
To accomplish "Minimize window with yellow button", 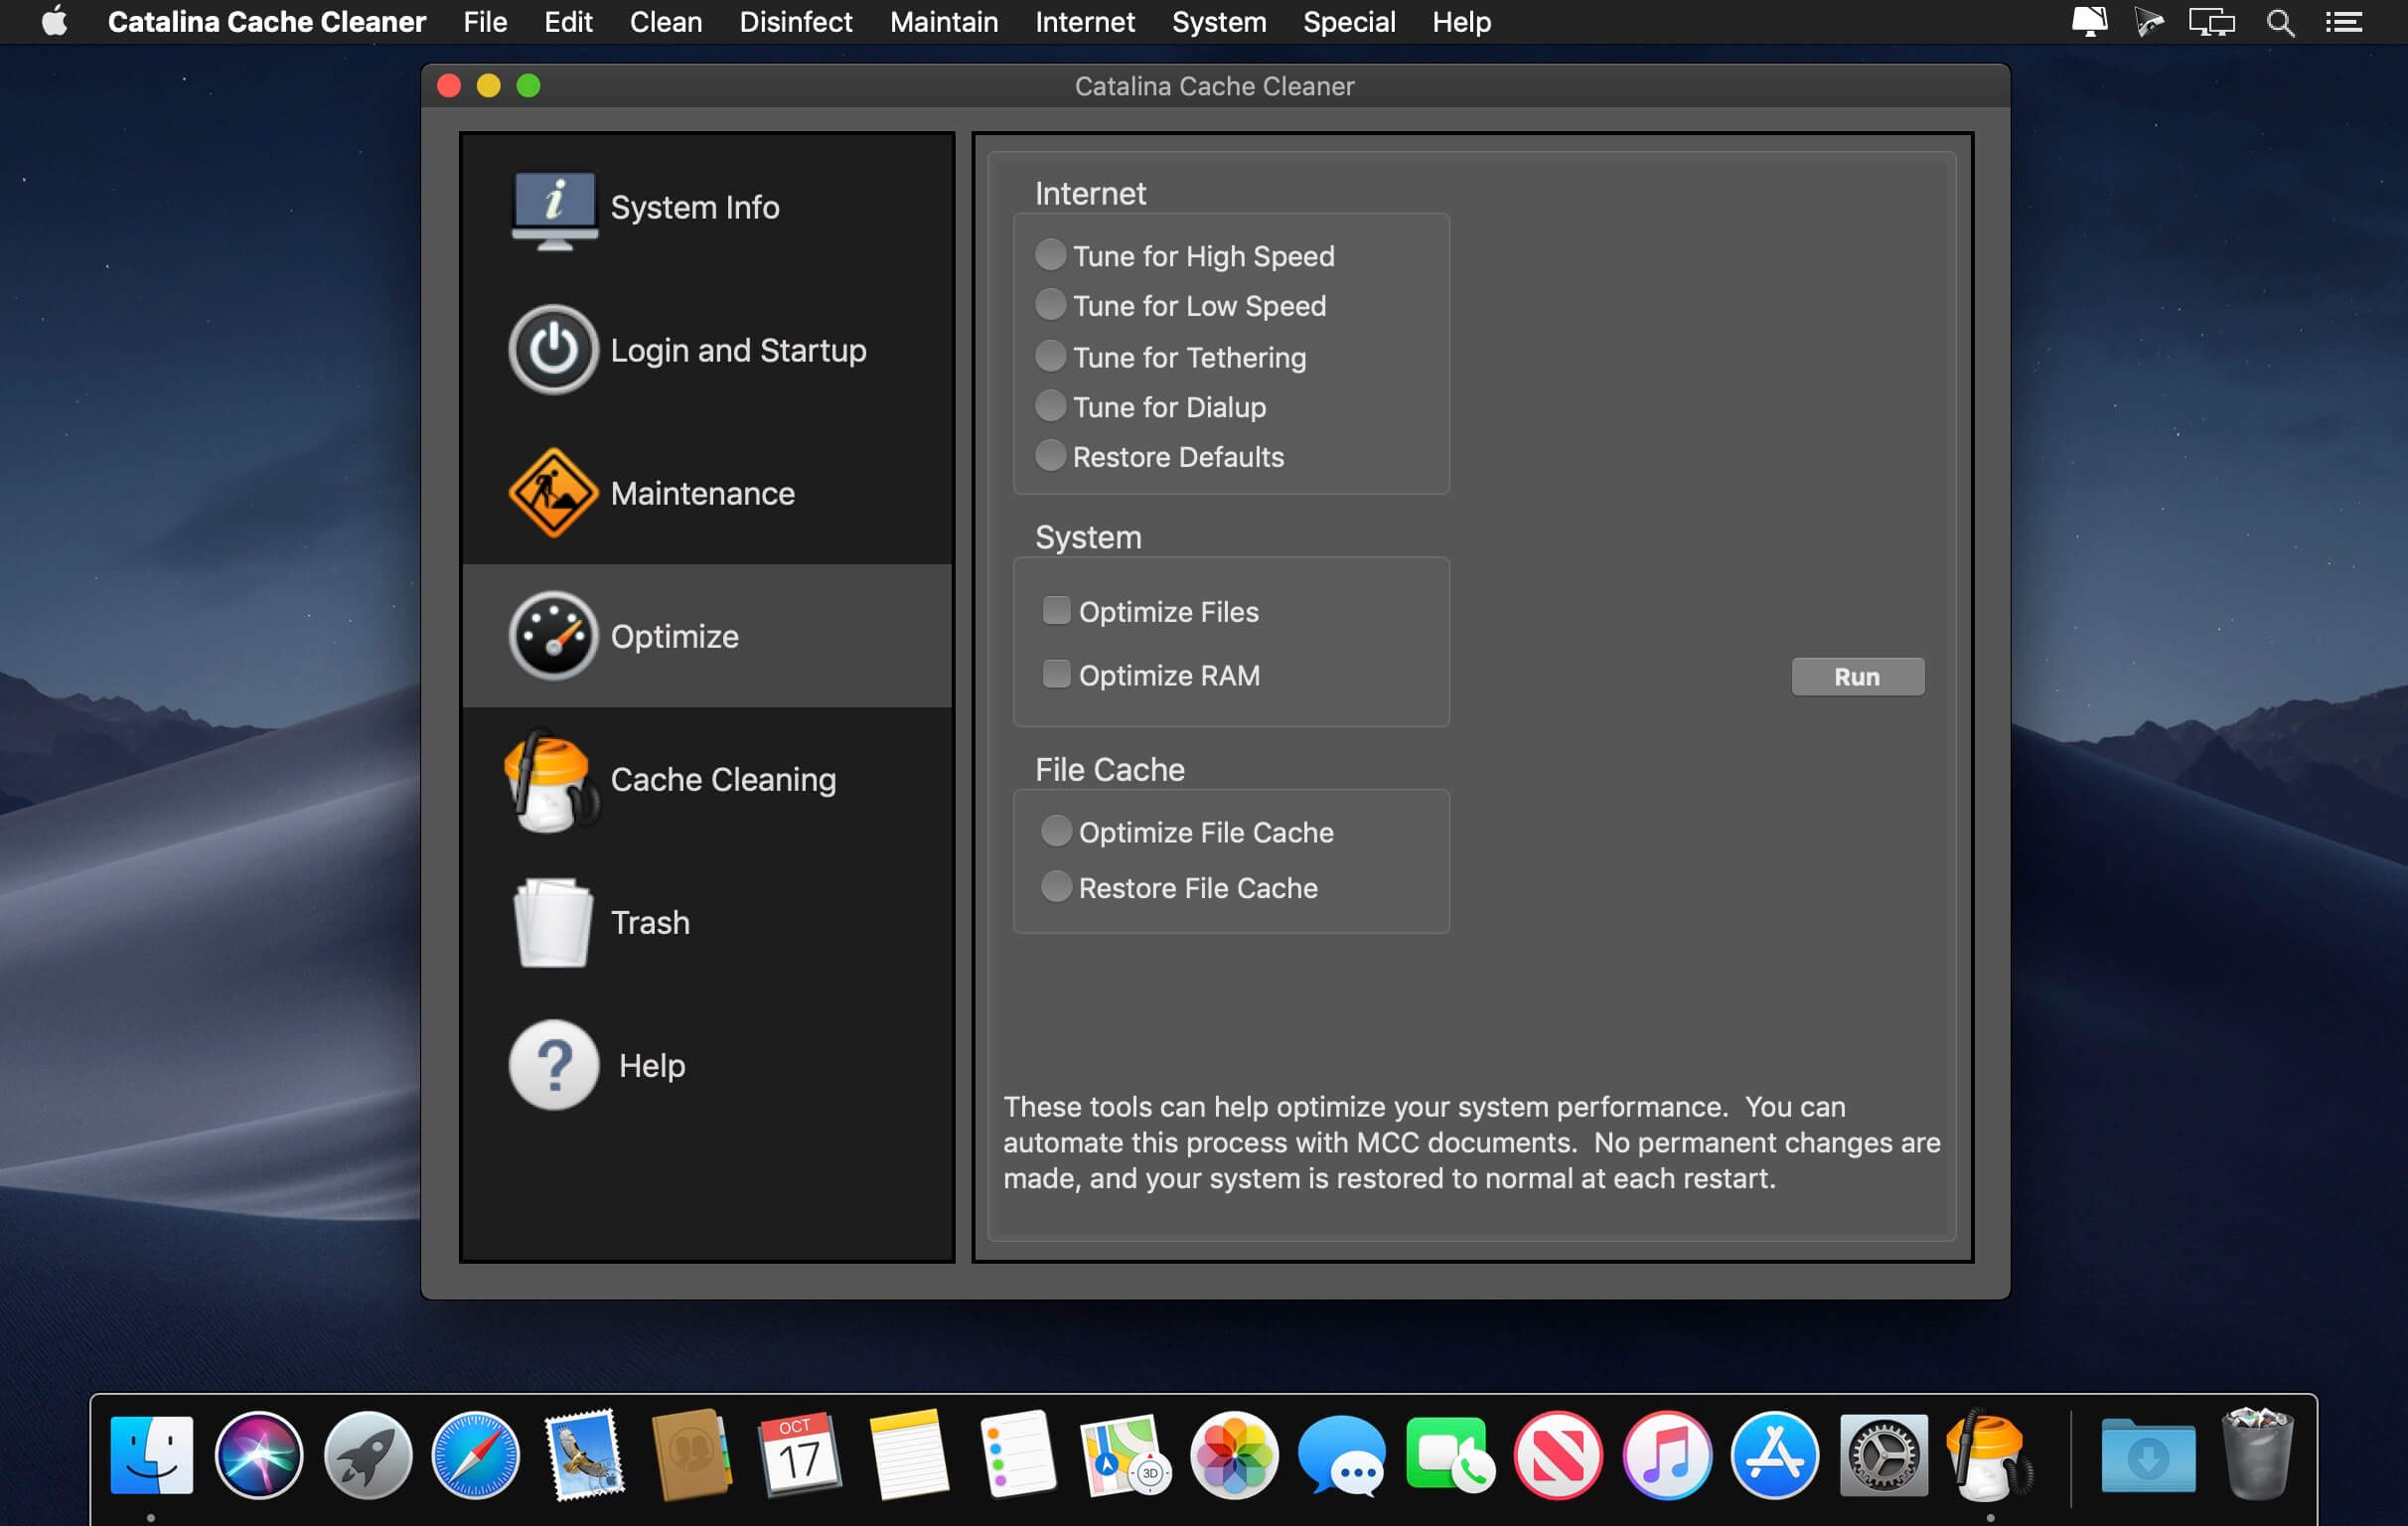I will click(x=489, y=86).
